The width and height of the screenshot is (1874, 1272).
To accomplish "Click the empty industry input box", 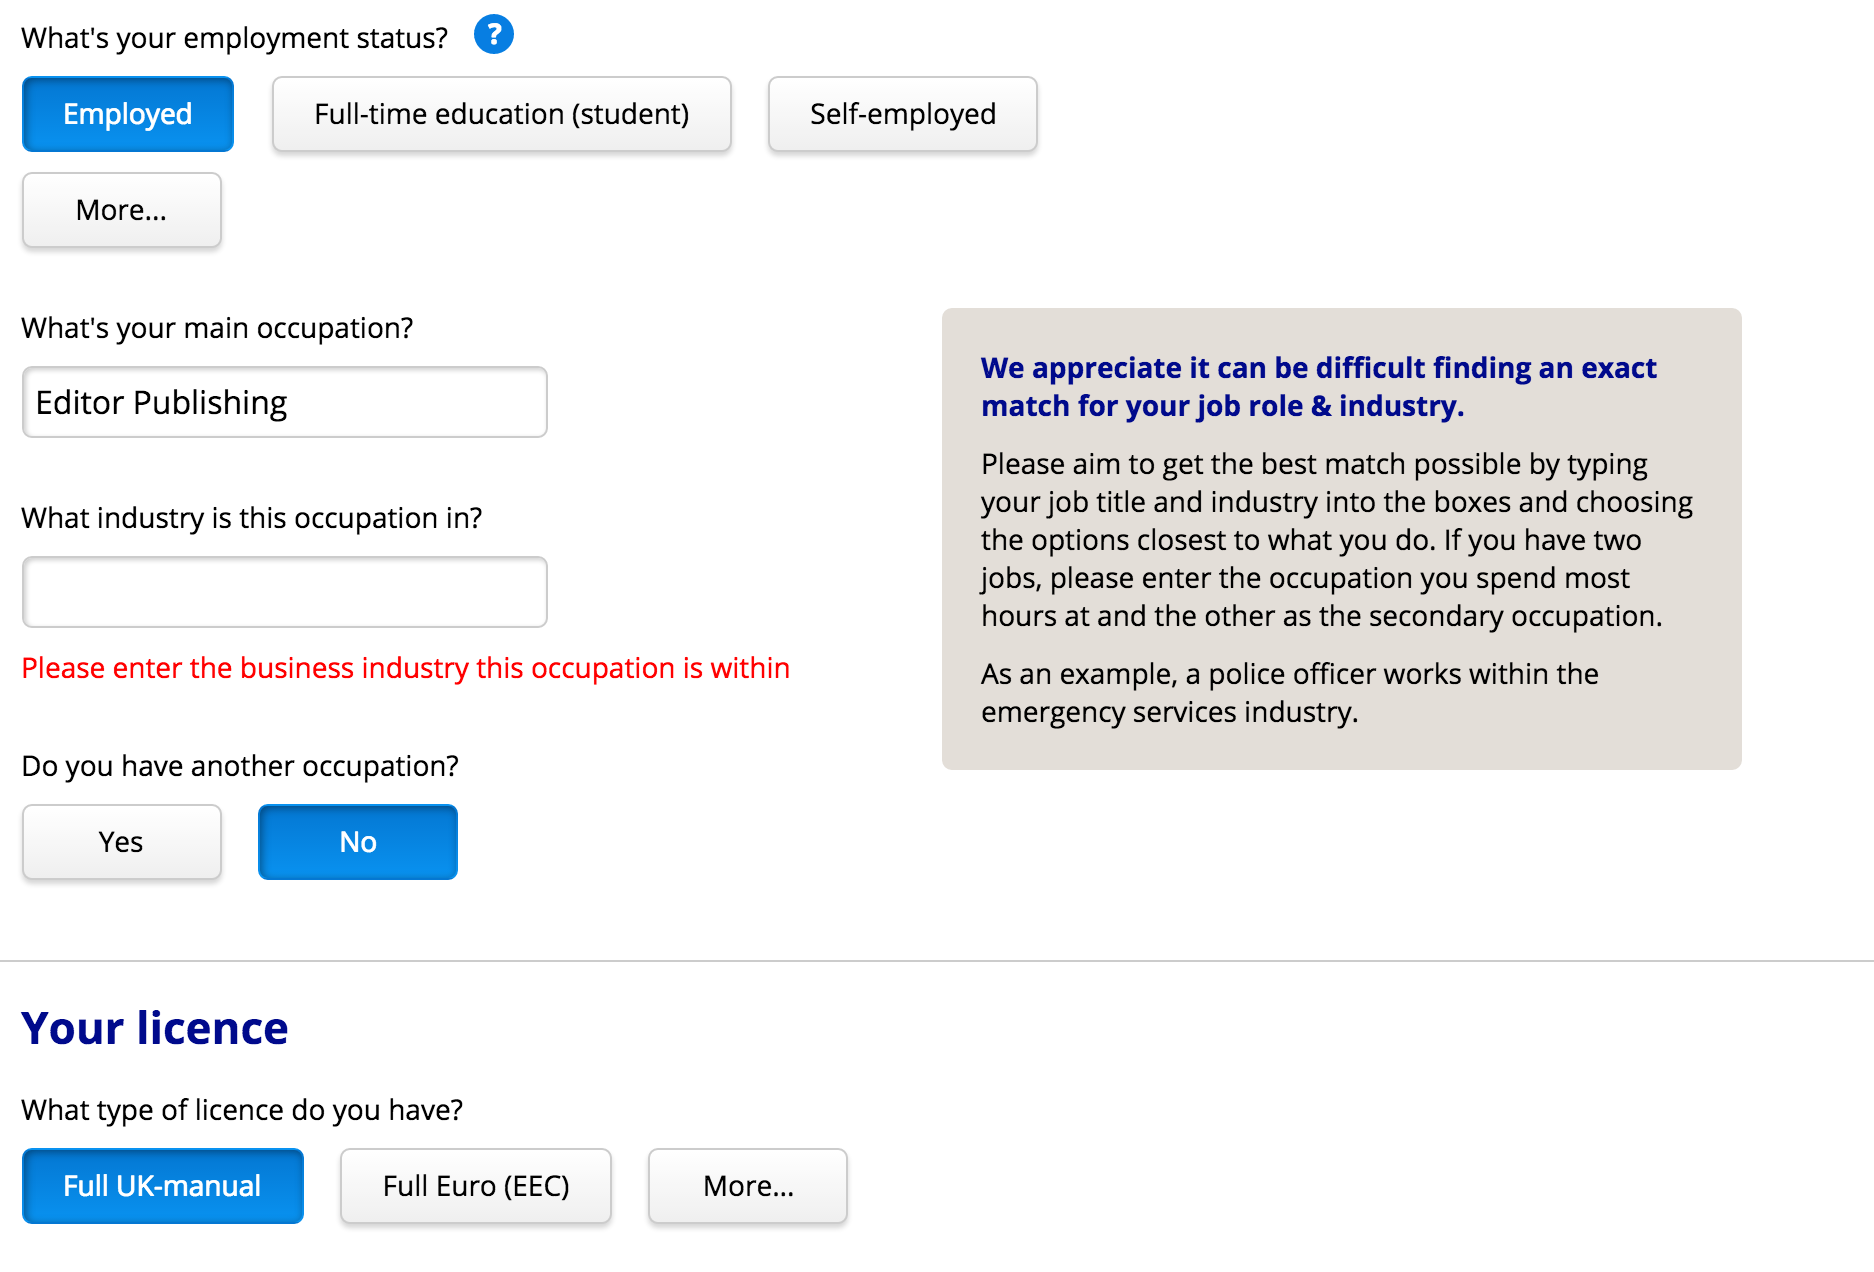I will tap(285, 592).
